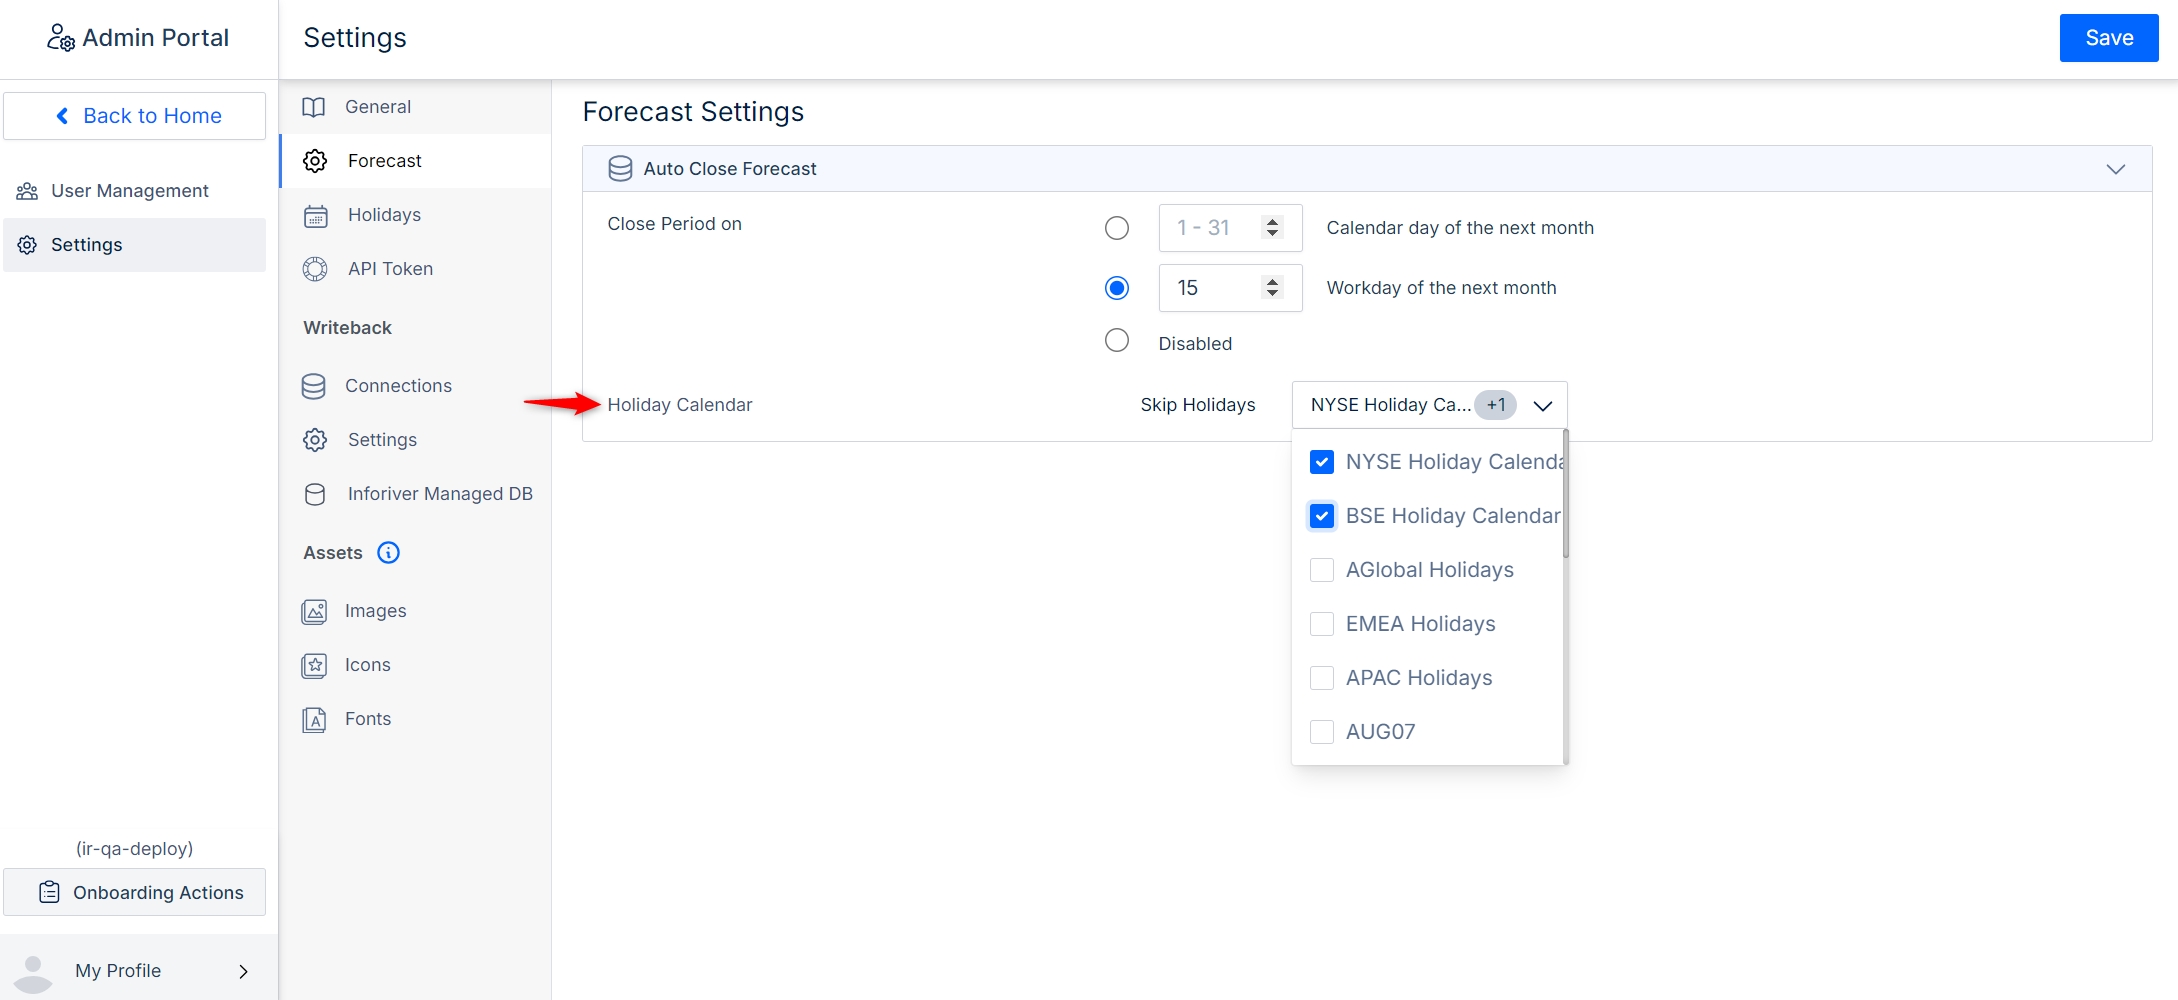Go Back to Home

[135, 116]
